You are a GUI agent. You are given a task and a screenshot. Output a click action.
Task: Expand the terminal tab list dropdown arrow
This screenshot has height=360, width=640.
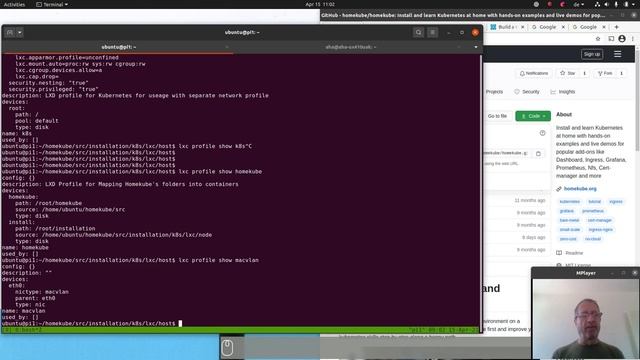tap(476, 47)
